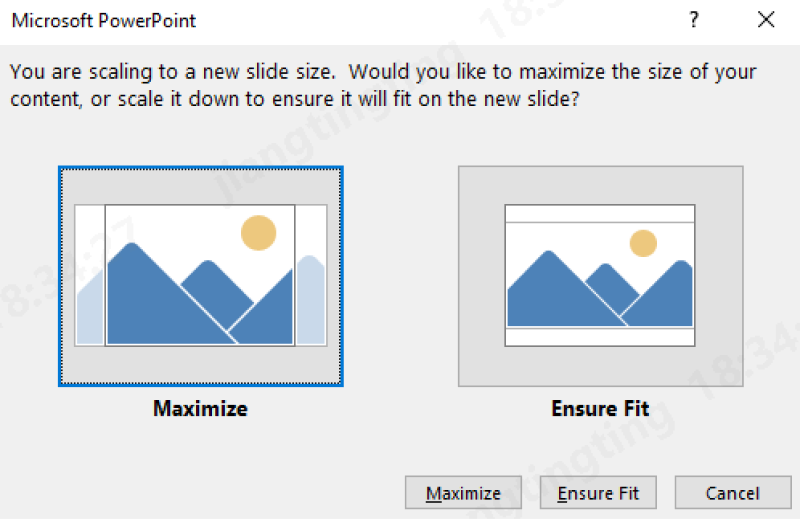Click the bold Maximize label under the preview
This screenshot has height=519, width=800.
point(201,409)
